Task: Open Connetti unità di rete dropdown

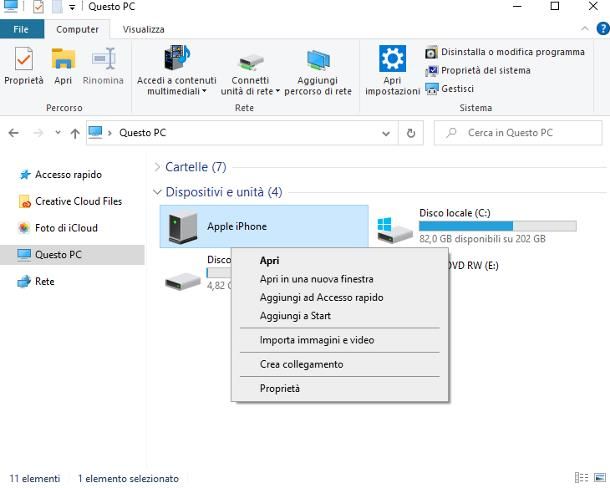Action: 250,70
